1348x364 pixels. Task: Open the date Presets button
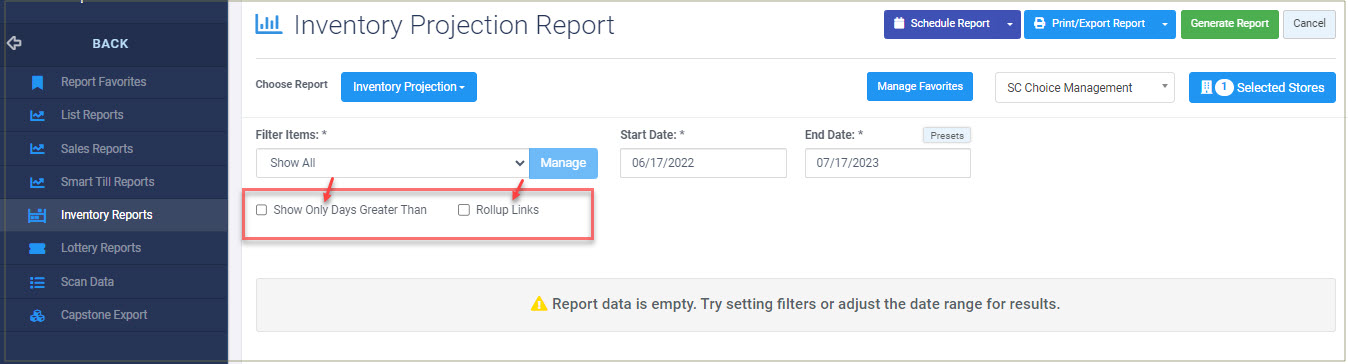click(x=946, y=135)
